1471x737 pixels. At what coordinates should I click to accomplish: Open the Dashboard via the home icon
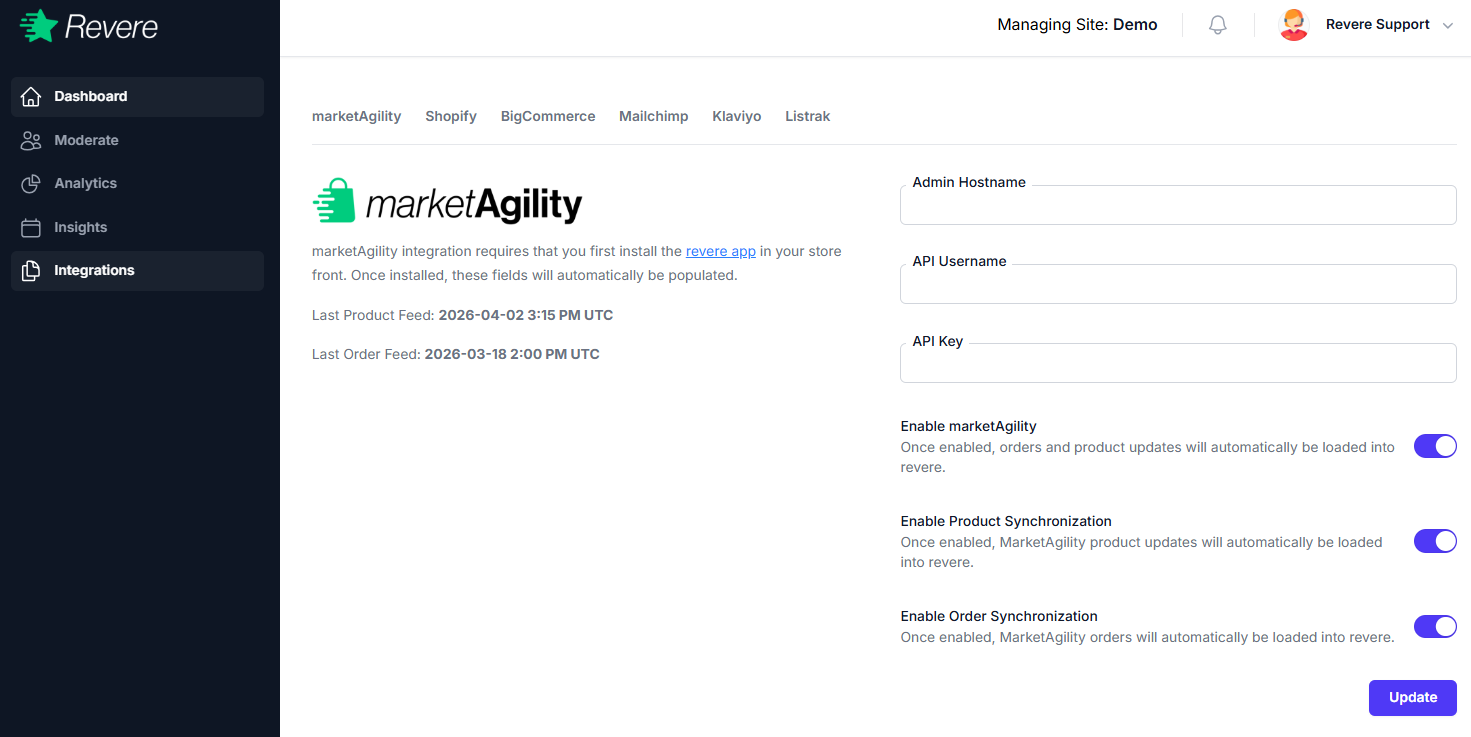[x=31, y=96]
